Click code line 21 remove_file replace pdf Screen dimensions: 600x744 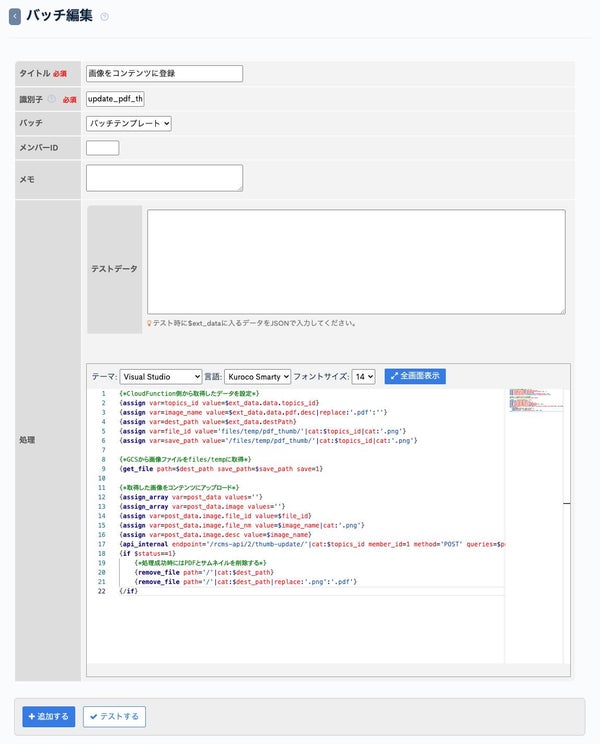click(x=246, y=582)
